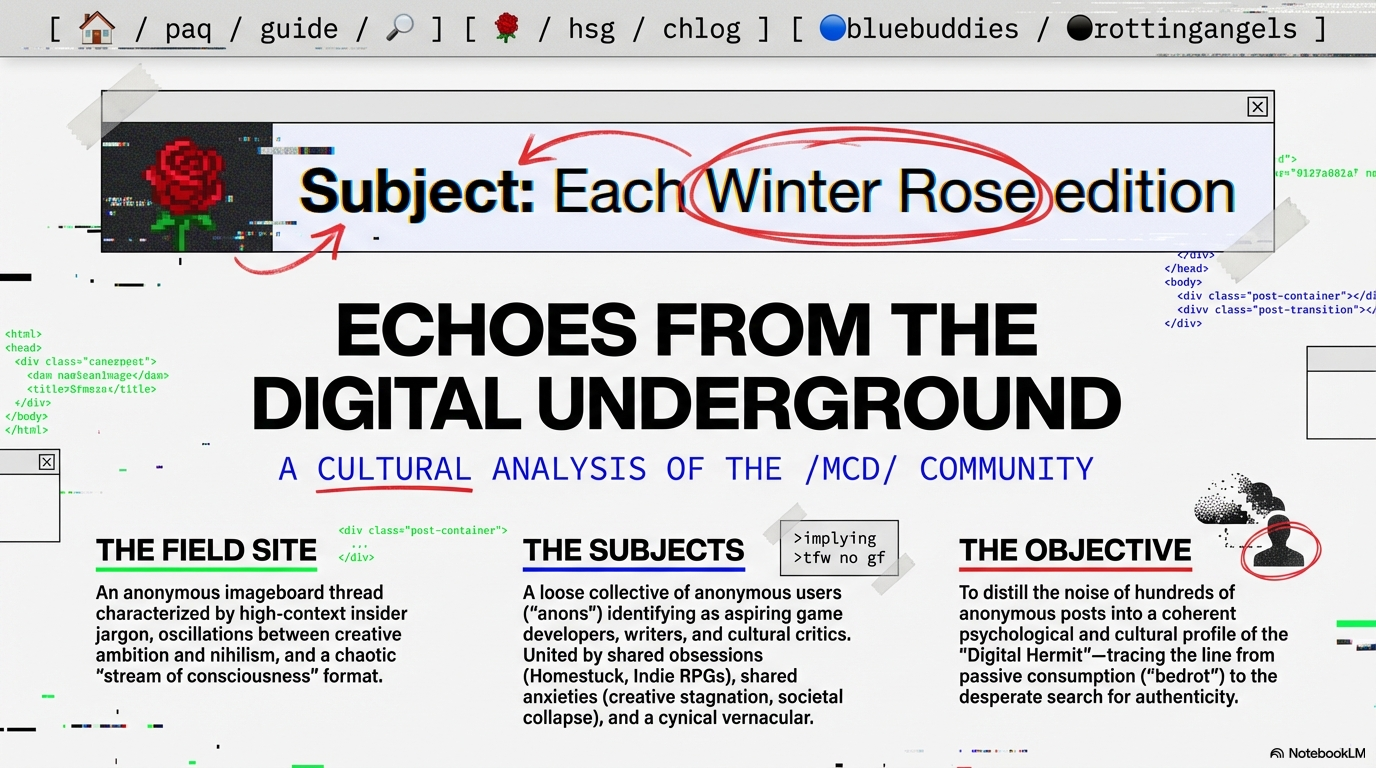
Task: Click the 'THE OBJECTIVE' heading
Action: [x=1075, y=550]
